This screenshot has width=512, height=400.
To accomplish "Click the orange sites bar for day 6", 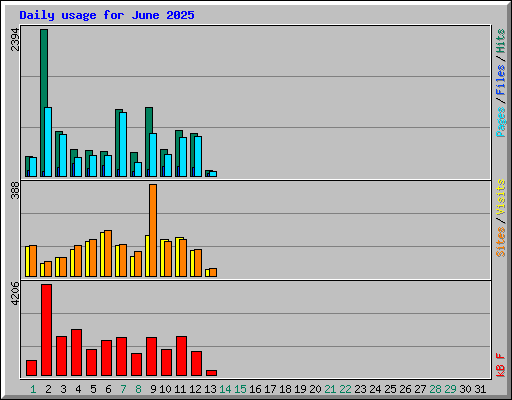I will click(108, 253).
